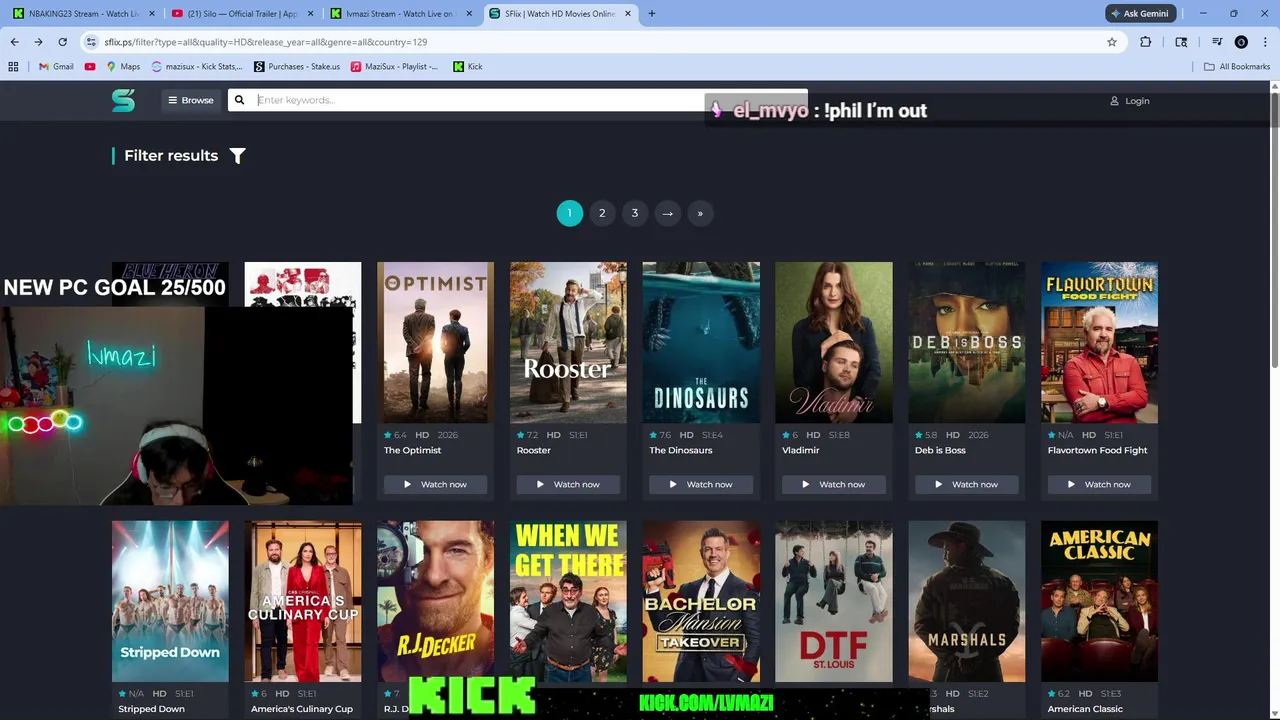Open the Chrome three-dot menu
The width and height of the screenshot is (1280, 720).
[1265, 42]
